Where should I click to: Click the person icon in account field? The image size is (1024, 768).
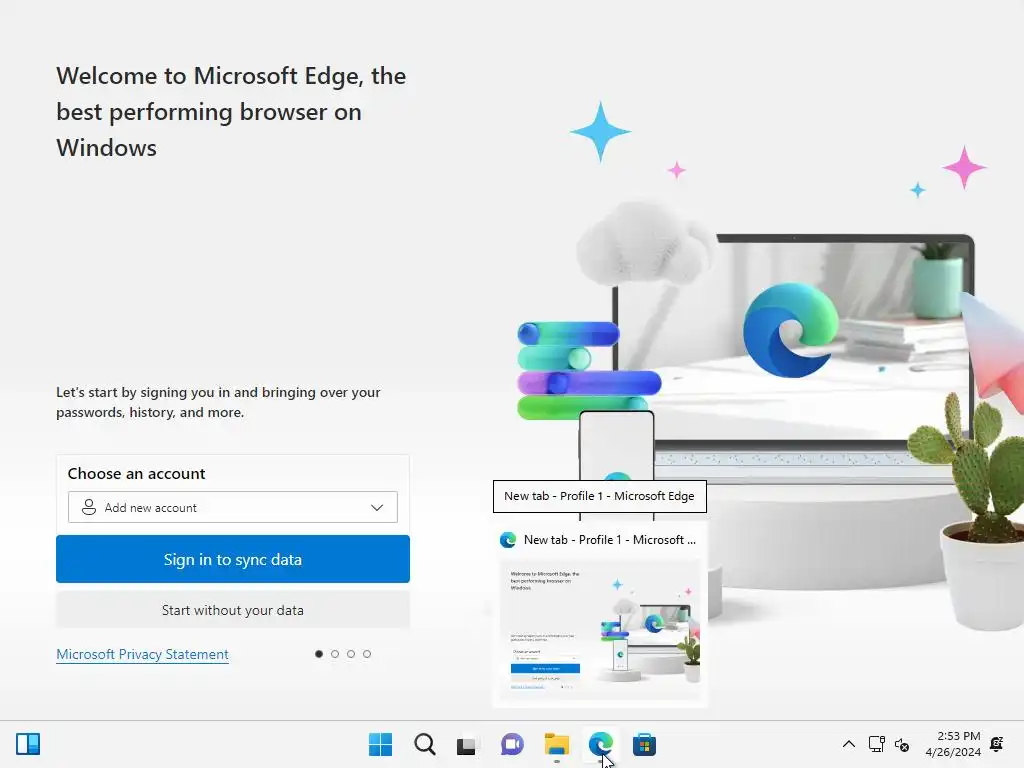click(89, 507)
